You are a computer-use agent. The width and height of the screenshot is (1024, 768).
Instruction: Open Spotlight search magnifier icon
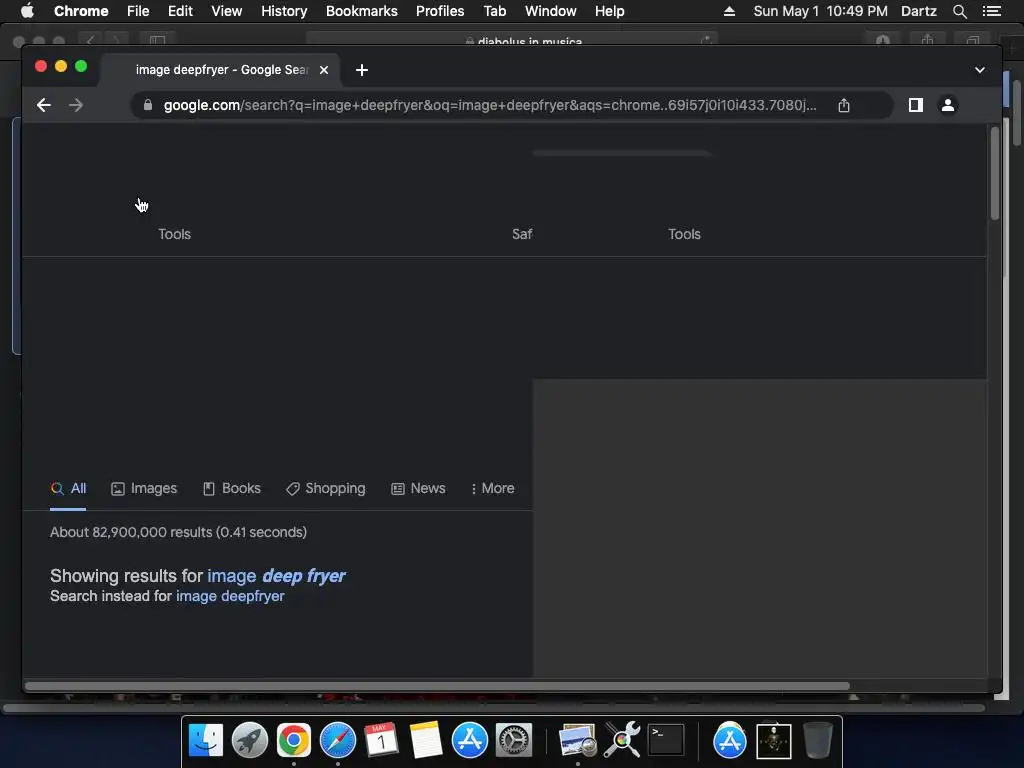tap(959, 11)
